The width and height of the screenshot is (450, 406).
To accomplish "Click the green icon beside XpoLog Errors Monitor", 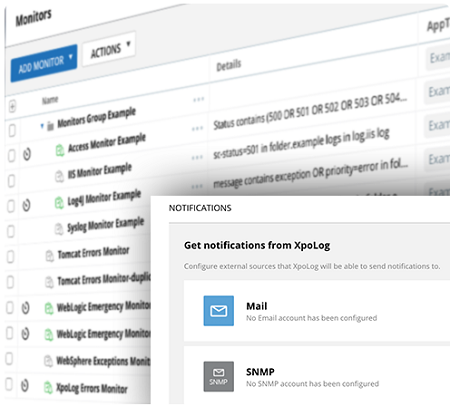I will [48, 388].
